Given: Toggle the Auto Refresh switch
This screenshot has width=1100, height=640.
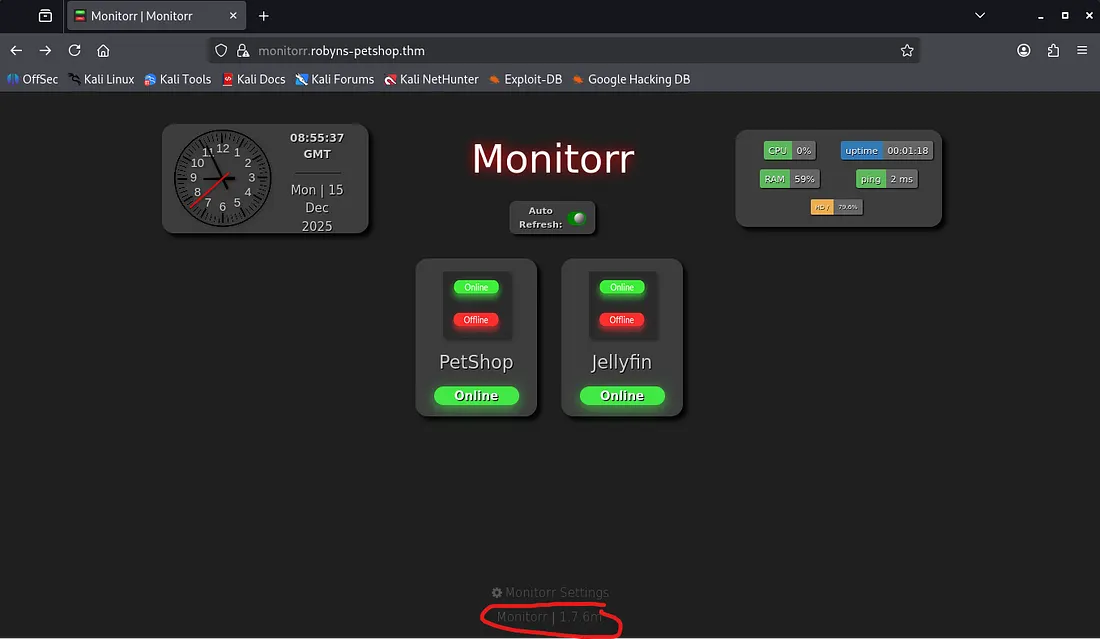Looking at the screenshot, I should [x=577, y=218].
